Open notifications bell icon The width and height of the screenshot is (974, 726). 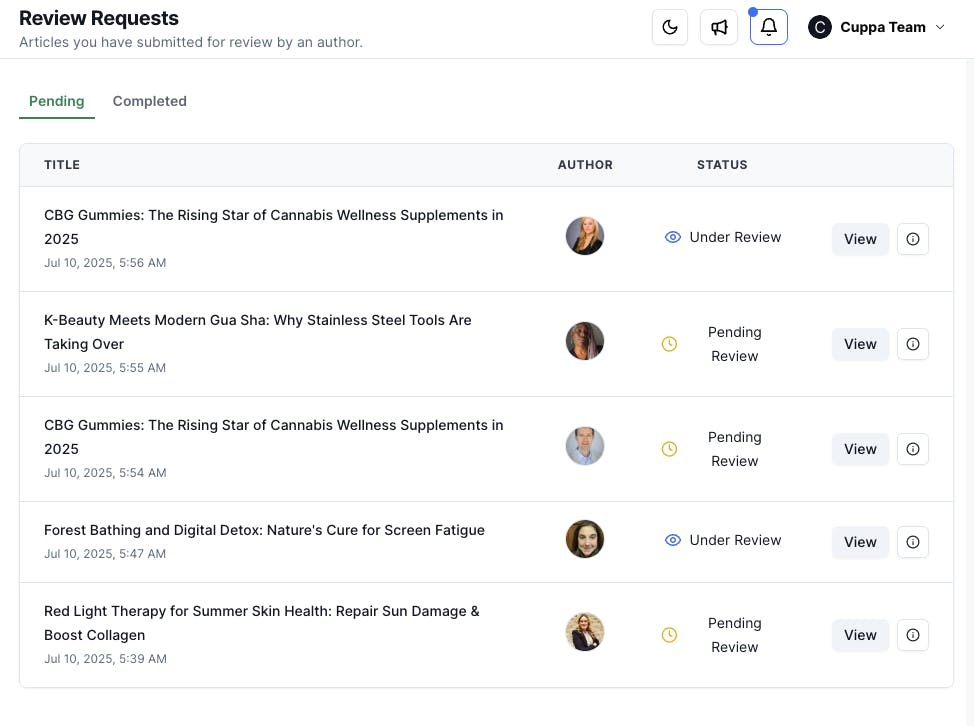(769, 27)
